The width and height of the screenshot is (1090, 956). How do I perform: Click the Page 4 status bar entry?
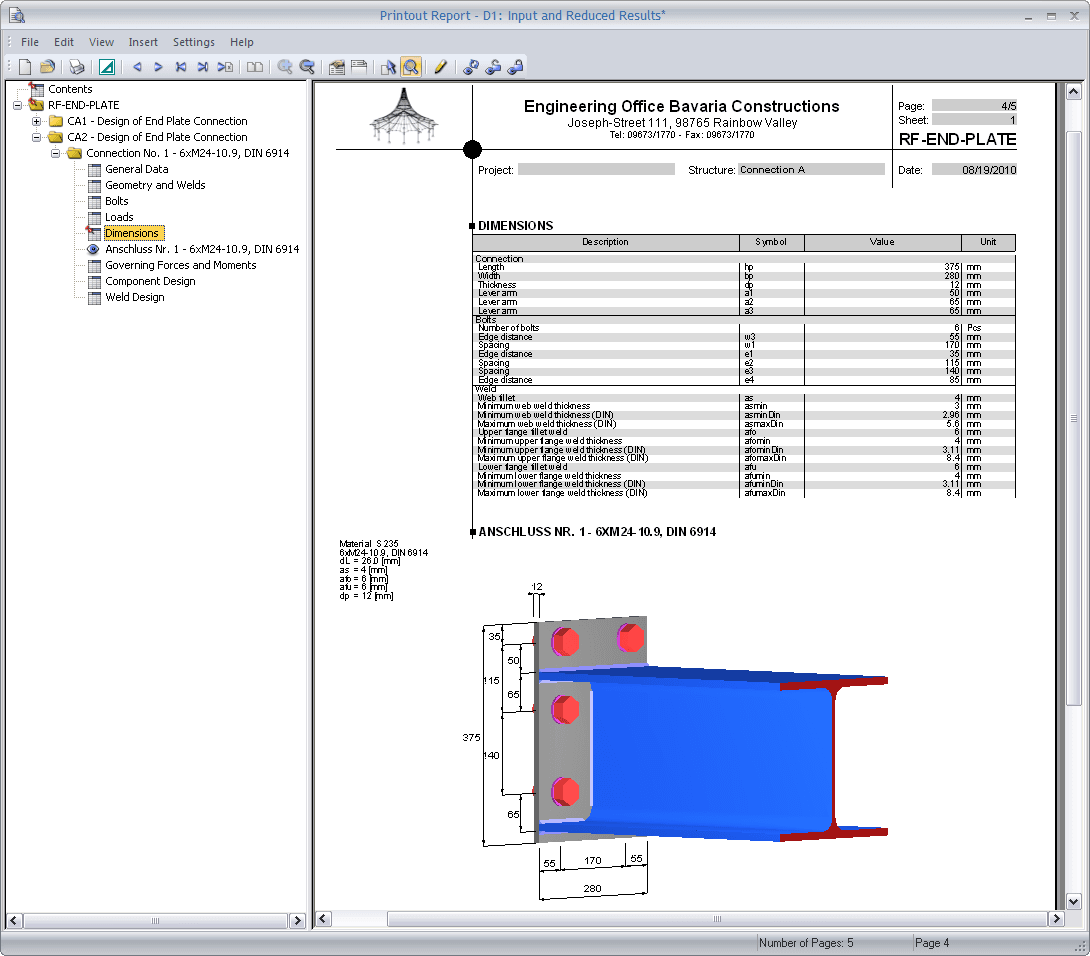(x=932, y=943)
